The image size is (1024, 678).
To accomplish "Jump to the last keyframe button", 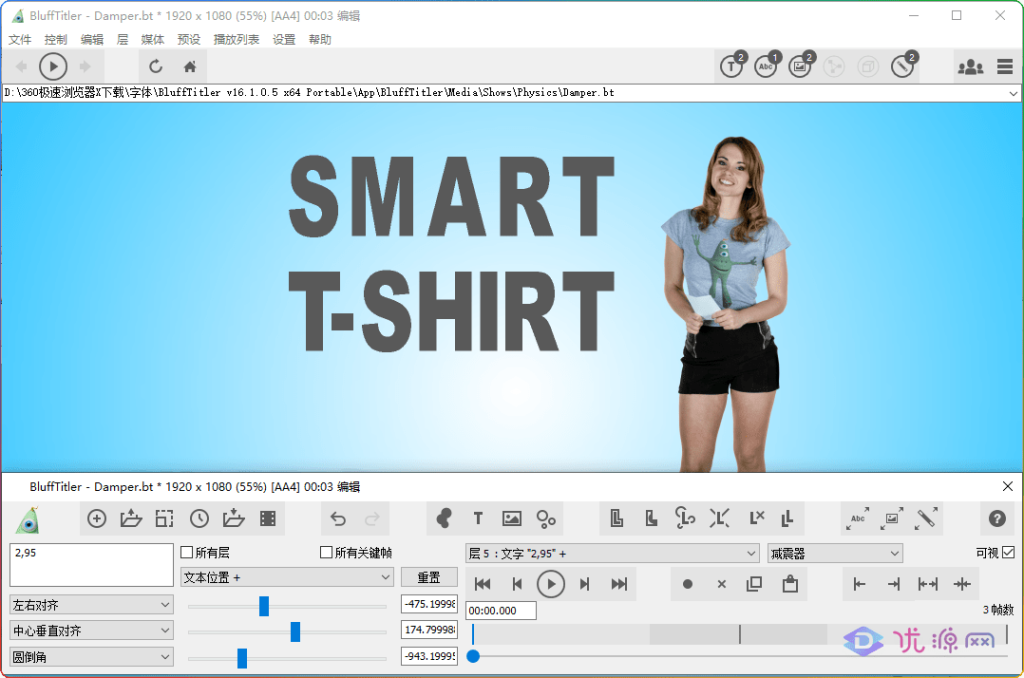I will (619, 584).
